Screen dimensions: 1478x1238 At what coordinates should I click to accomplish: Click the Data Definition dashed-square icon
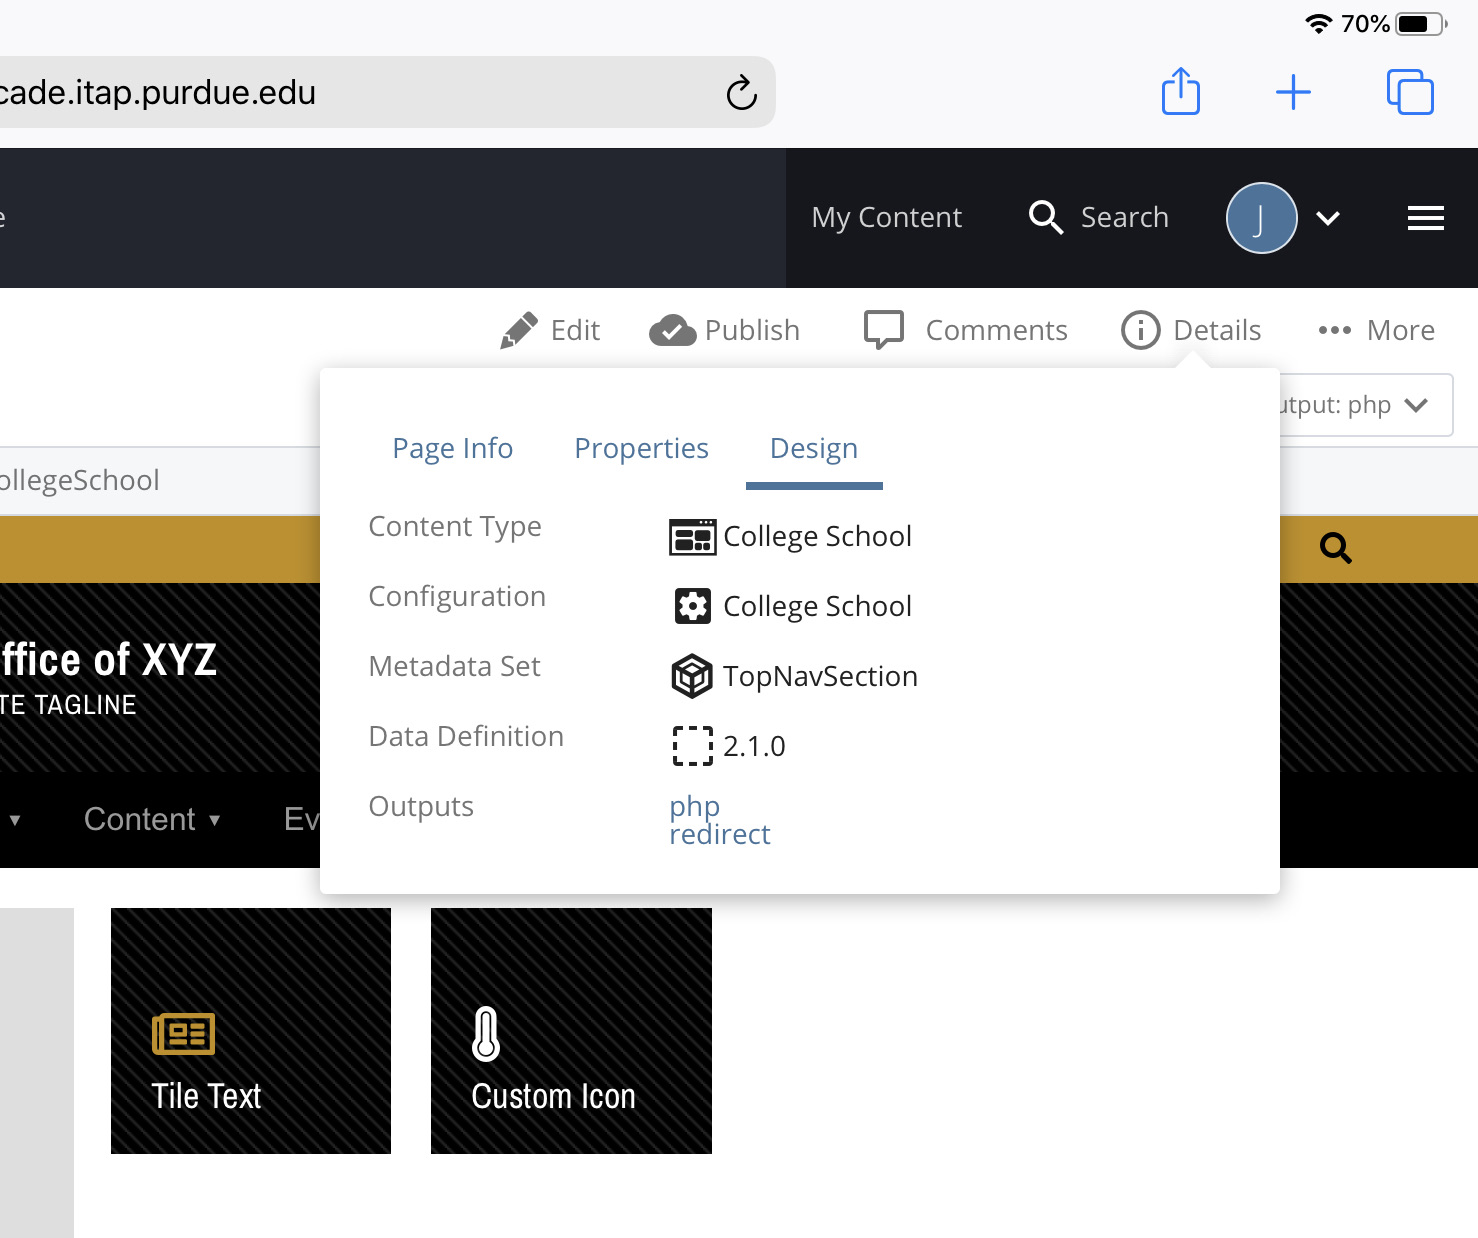(692, 746)
